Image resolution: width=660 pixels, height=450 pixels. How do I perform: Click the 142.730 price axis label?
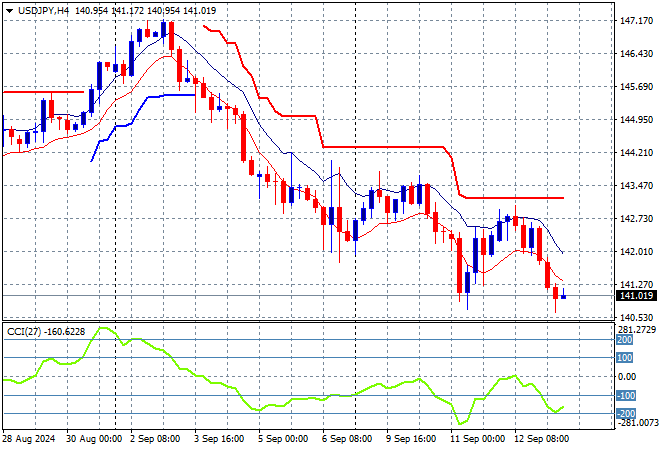coord(637,219)
